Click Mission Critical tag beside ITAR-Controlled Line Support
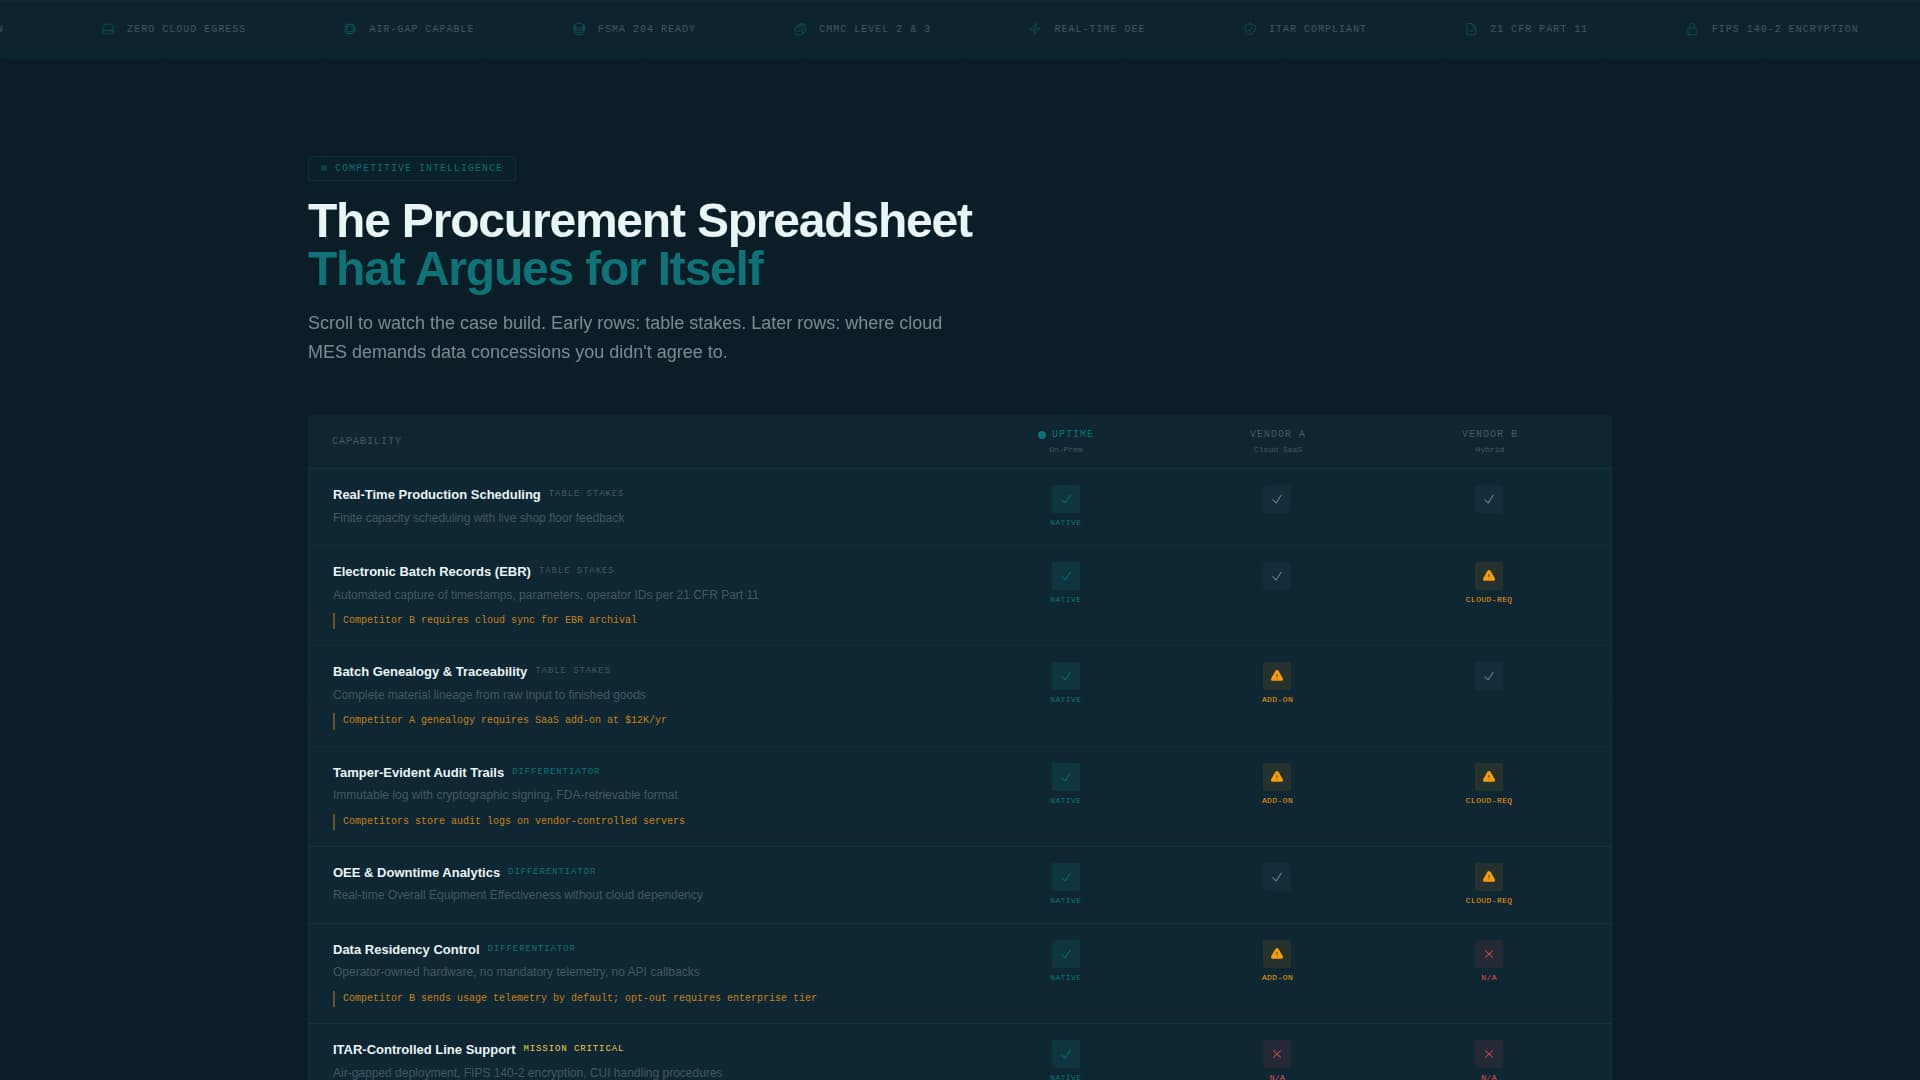 (574, 1048)
